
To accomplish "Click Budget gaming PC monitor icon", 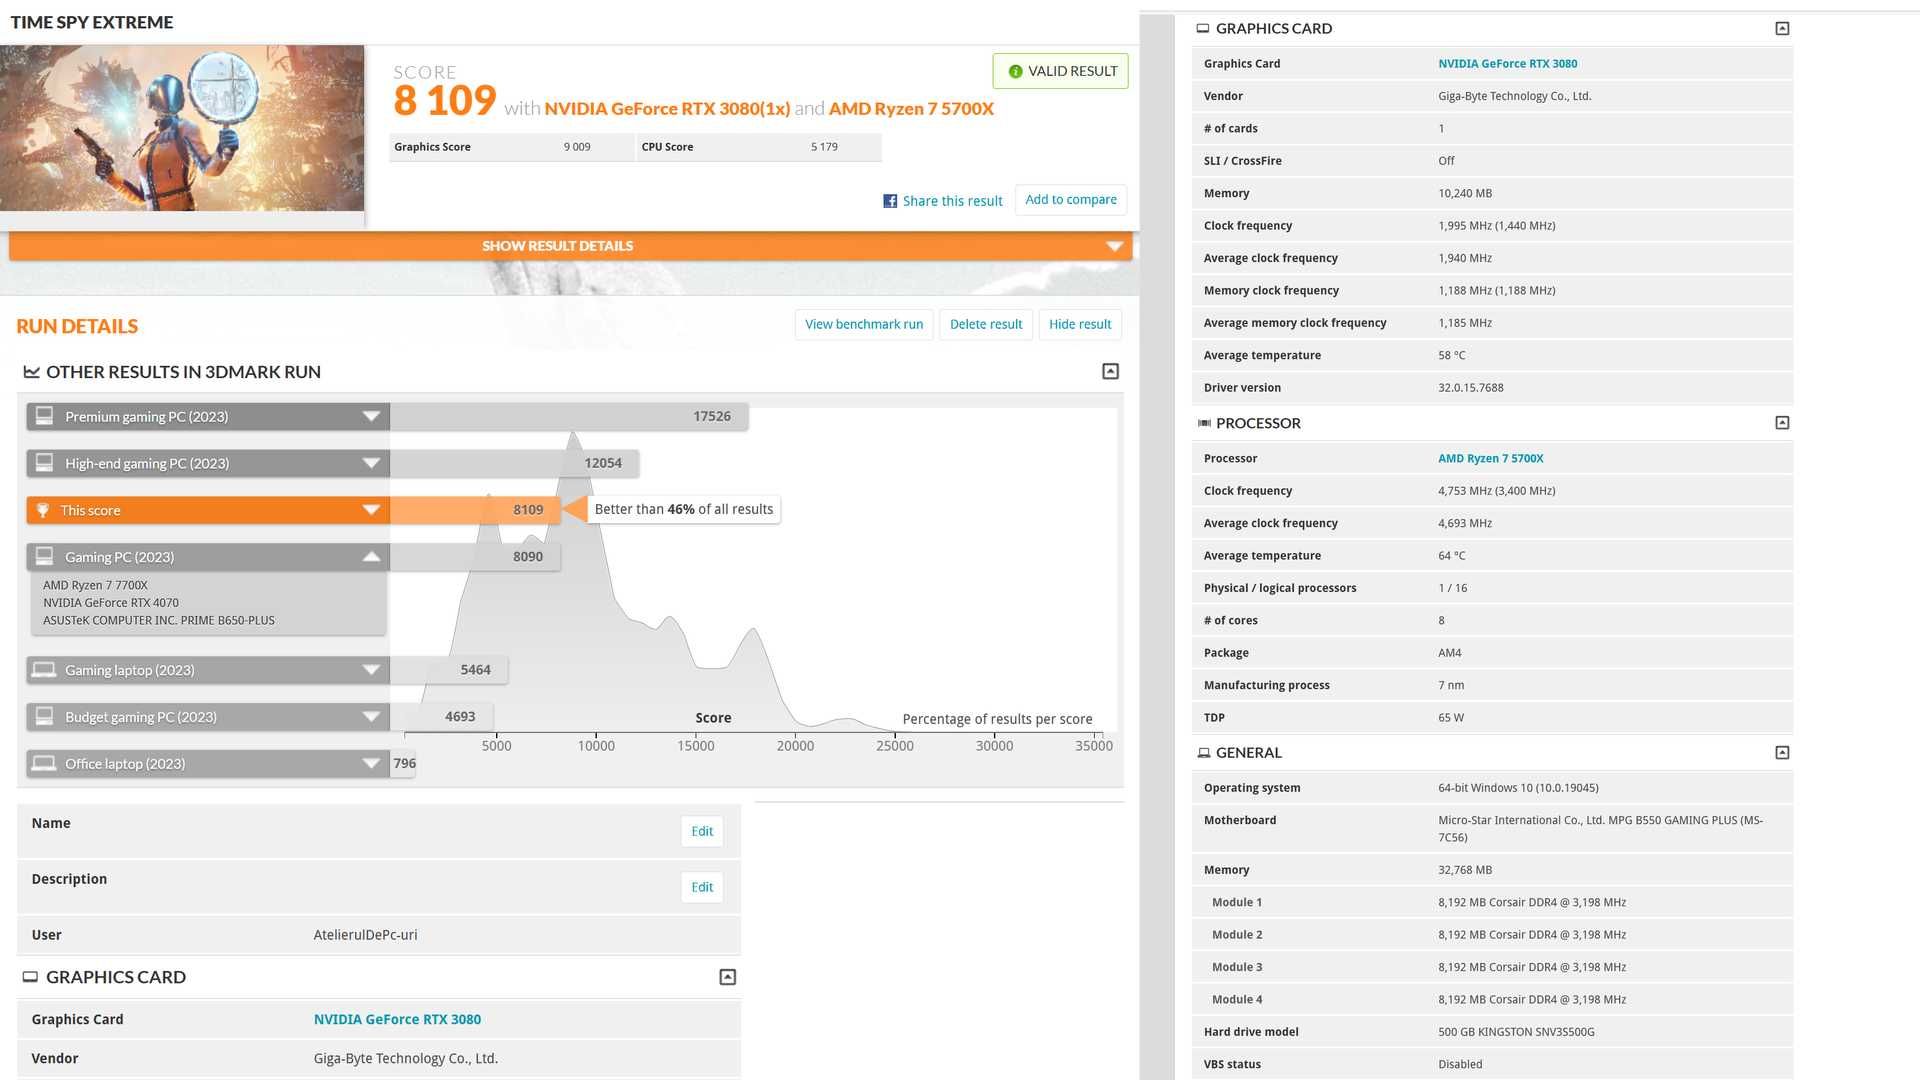I will click(44, 716).
